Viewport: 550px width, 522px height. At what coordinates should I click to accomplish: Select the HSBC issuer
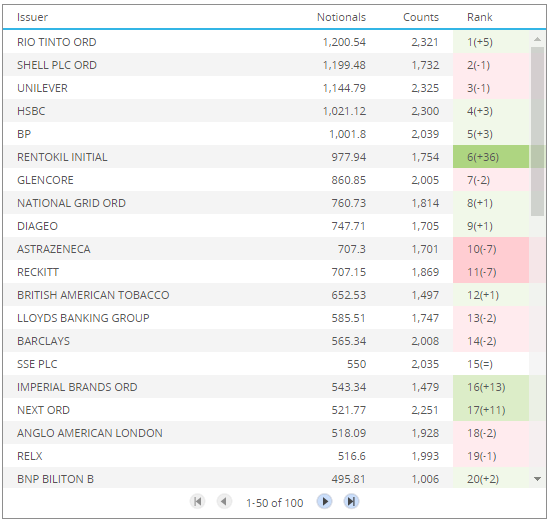[31, 111]
